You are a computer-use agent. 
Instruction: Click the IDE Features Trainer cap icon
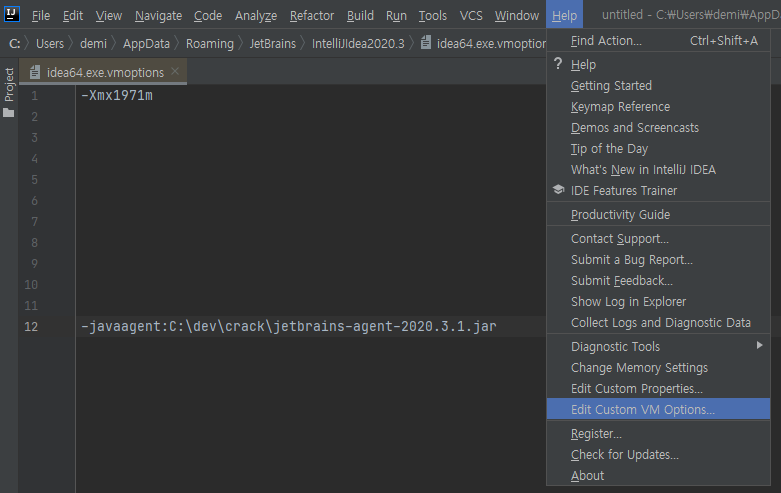click(x=558, y=190)
